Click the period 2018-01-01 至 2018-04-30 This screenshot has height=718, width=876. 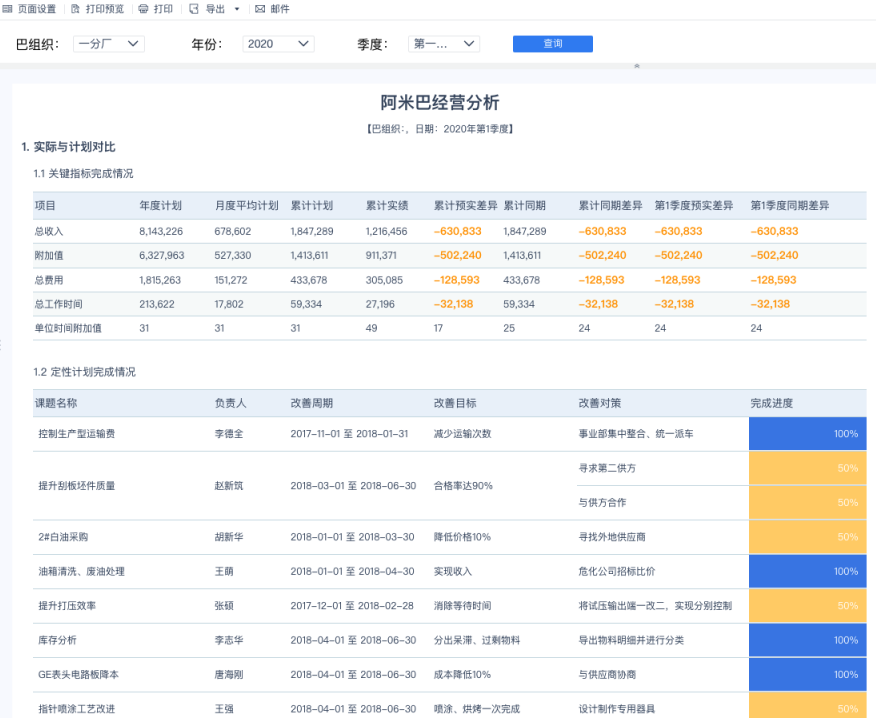tap(353, 572)
